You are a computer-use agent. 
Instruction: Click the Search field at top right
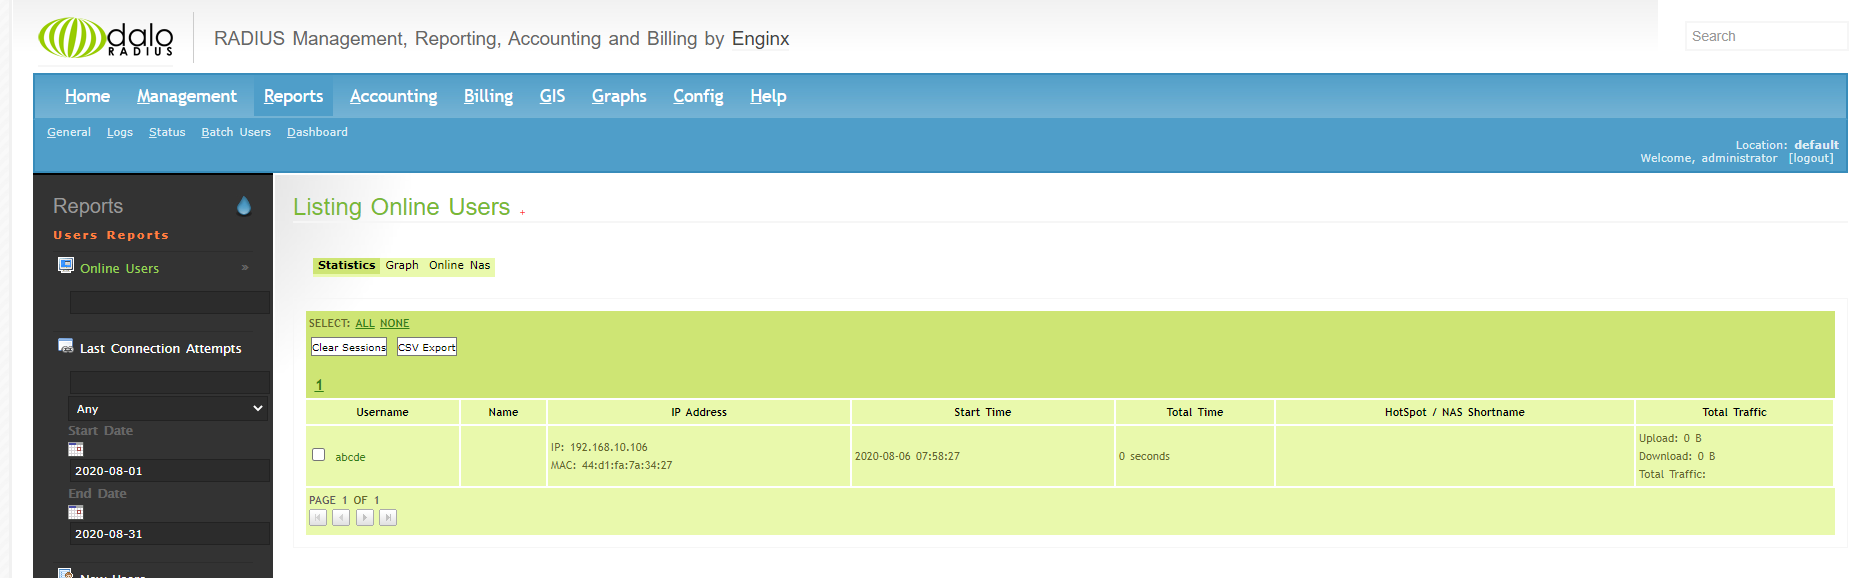tap(1765, 36)
